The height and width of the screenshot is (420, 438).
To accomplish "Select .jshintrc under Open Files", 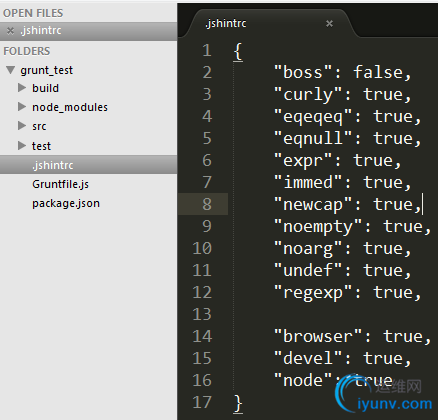I will 88,31.
